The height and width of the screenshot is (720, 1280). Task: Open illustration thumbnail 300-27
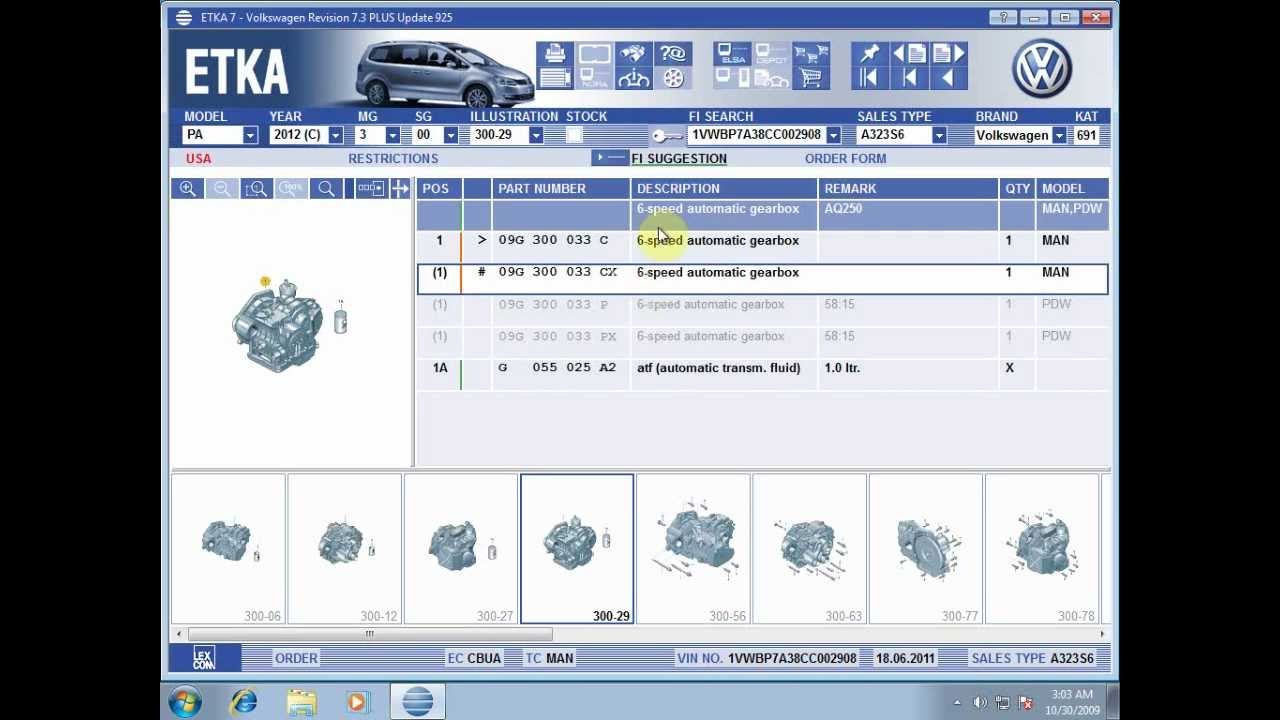point(460,549)
